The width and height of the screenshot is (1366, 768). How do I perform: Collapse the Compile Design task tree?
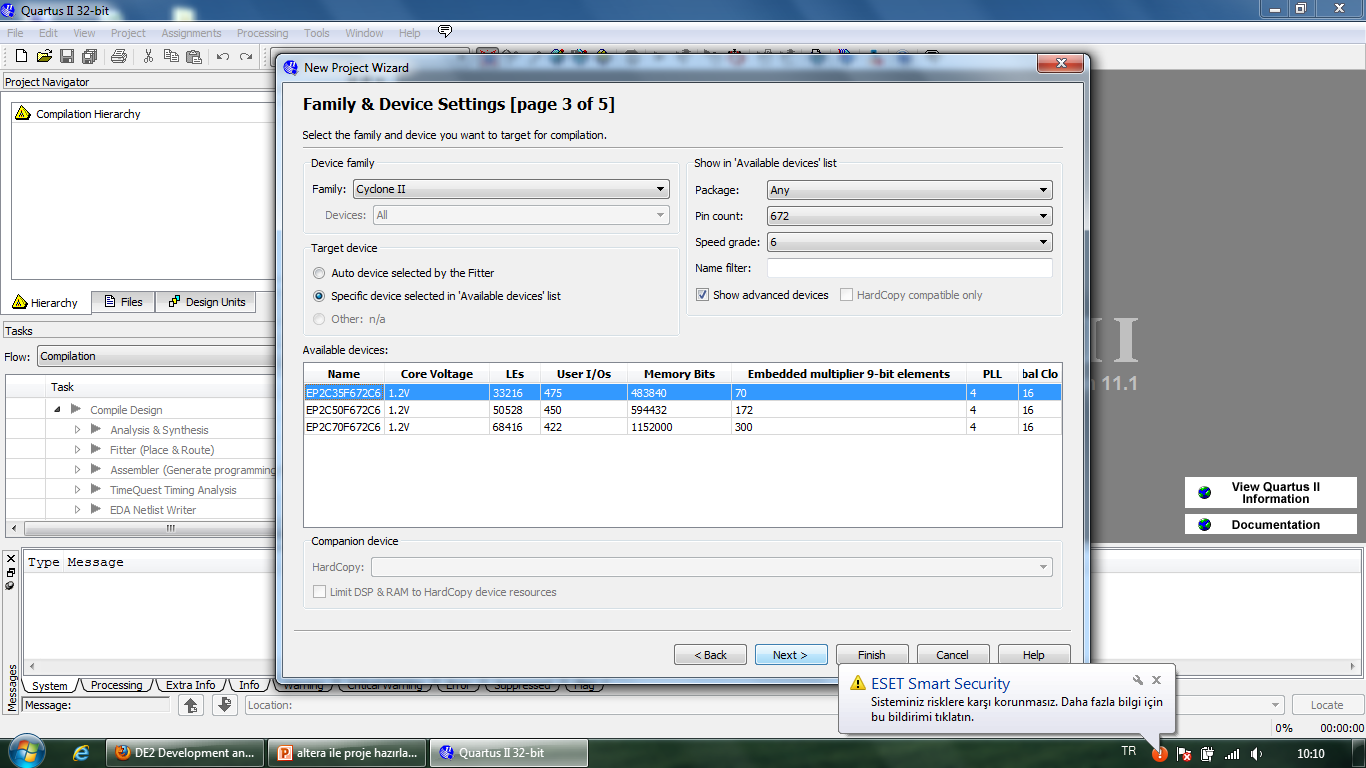click(x=57, y=409)
